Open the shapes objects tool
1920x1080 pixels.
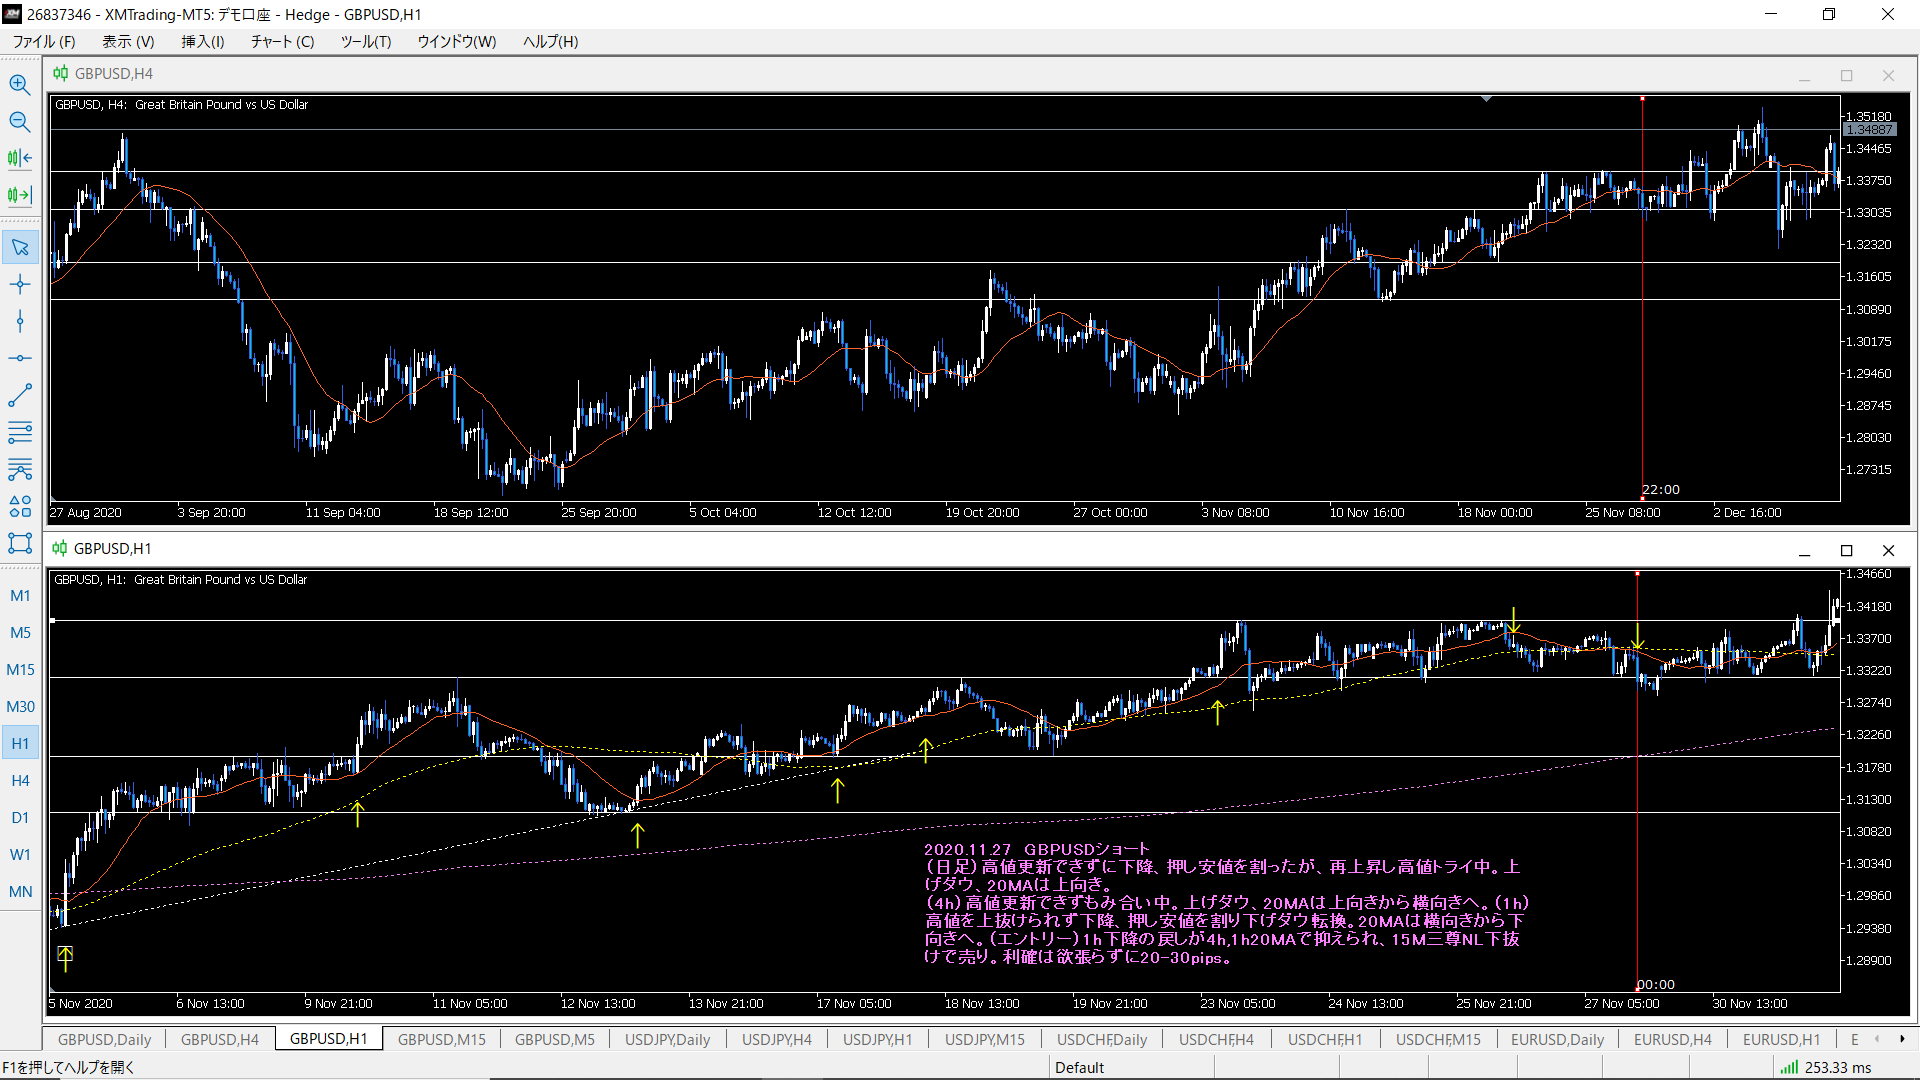point(20,506)
